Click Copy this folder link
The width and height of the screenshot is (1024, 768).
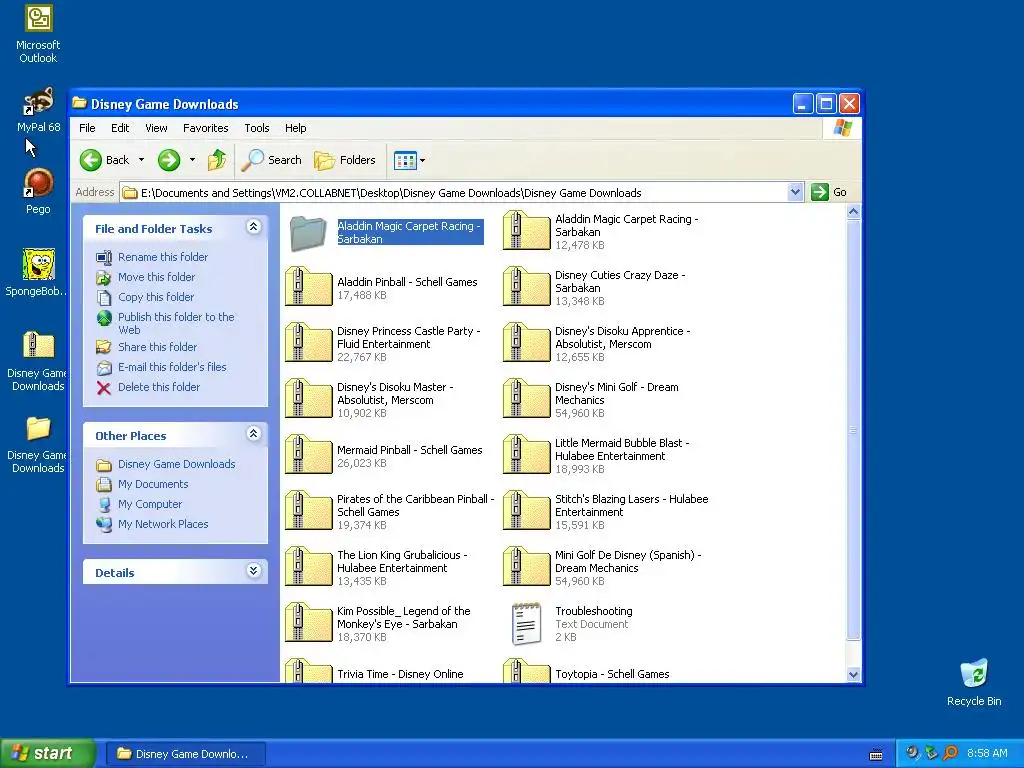pyautogui.click(x=155, y=297)
